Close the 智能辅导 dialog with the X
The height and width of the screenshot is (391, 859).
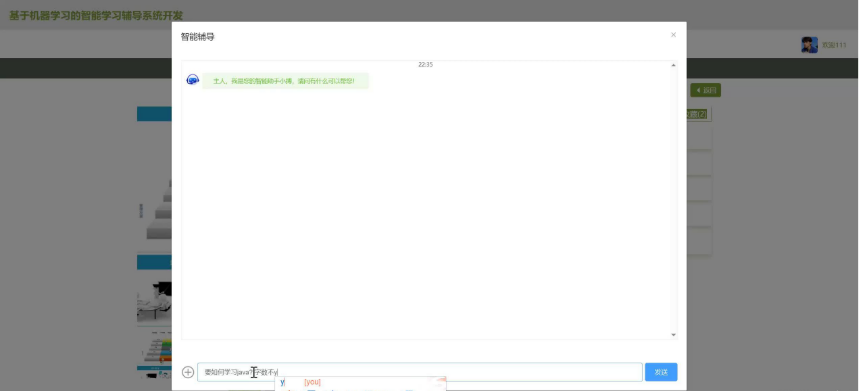click(673, 34)
